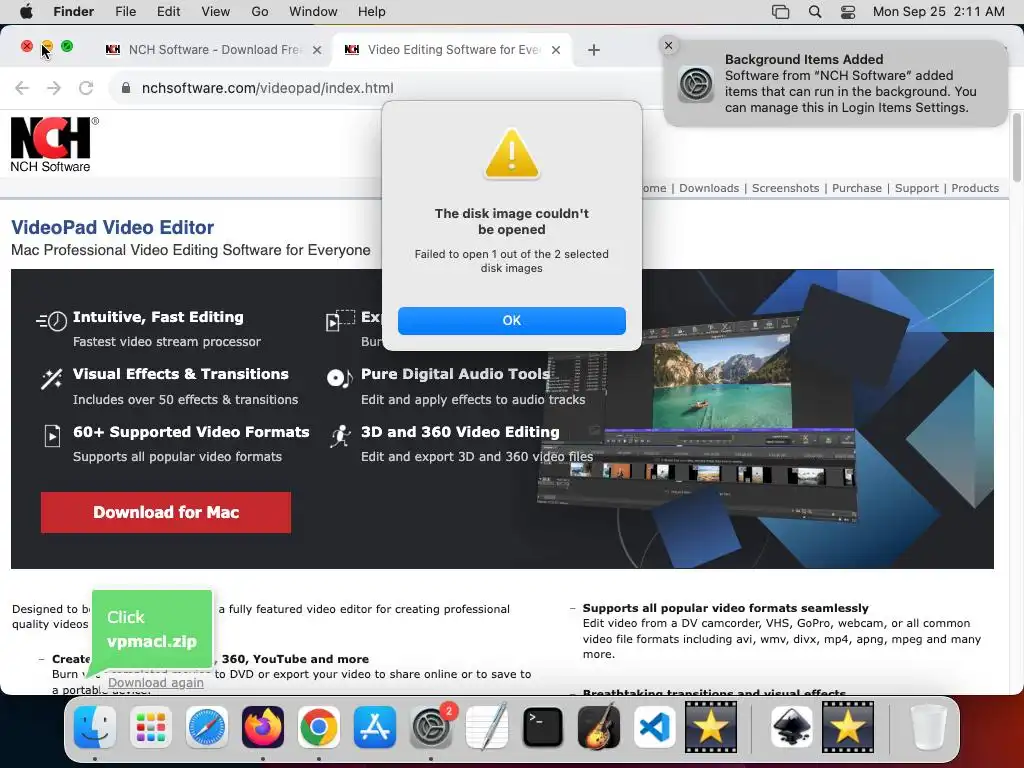Open the View menu

216,11
